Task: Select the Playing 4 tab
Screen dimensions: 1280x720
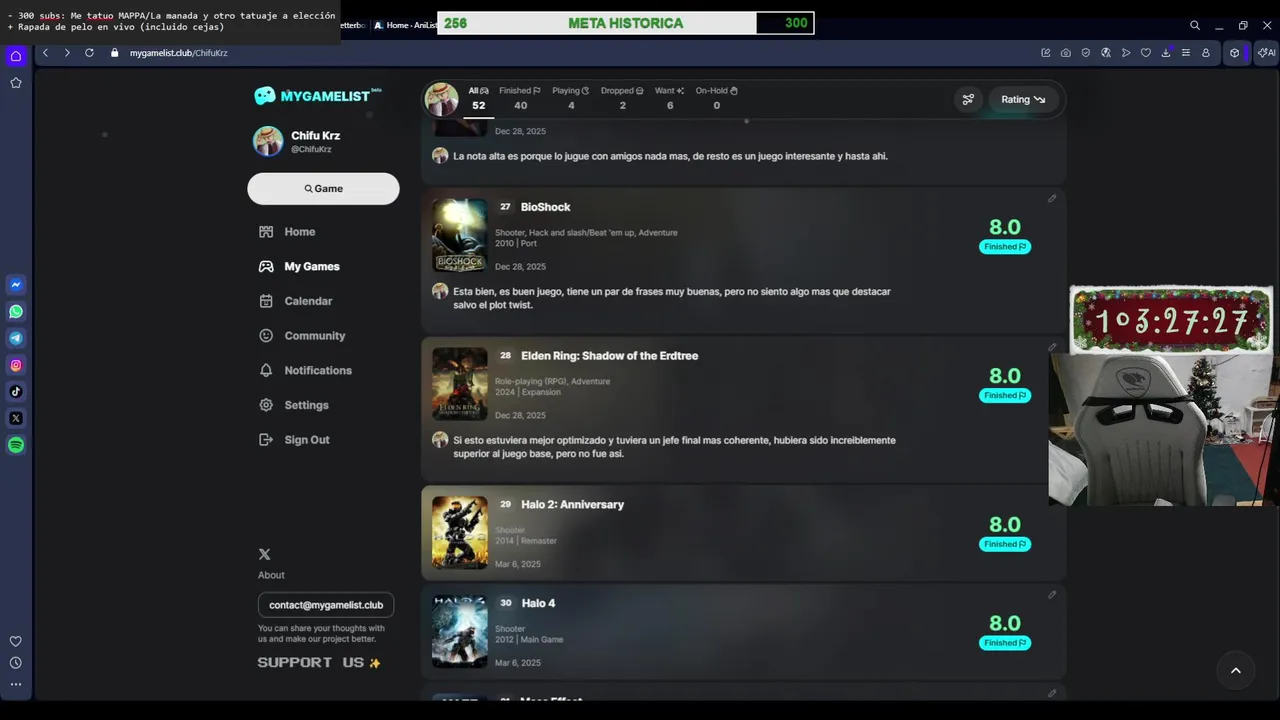Action: [571, 98]
